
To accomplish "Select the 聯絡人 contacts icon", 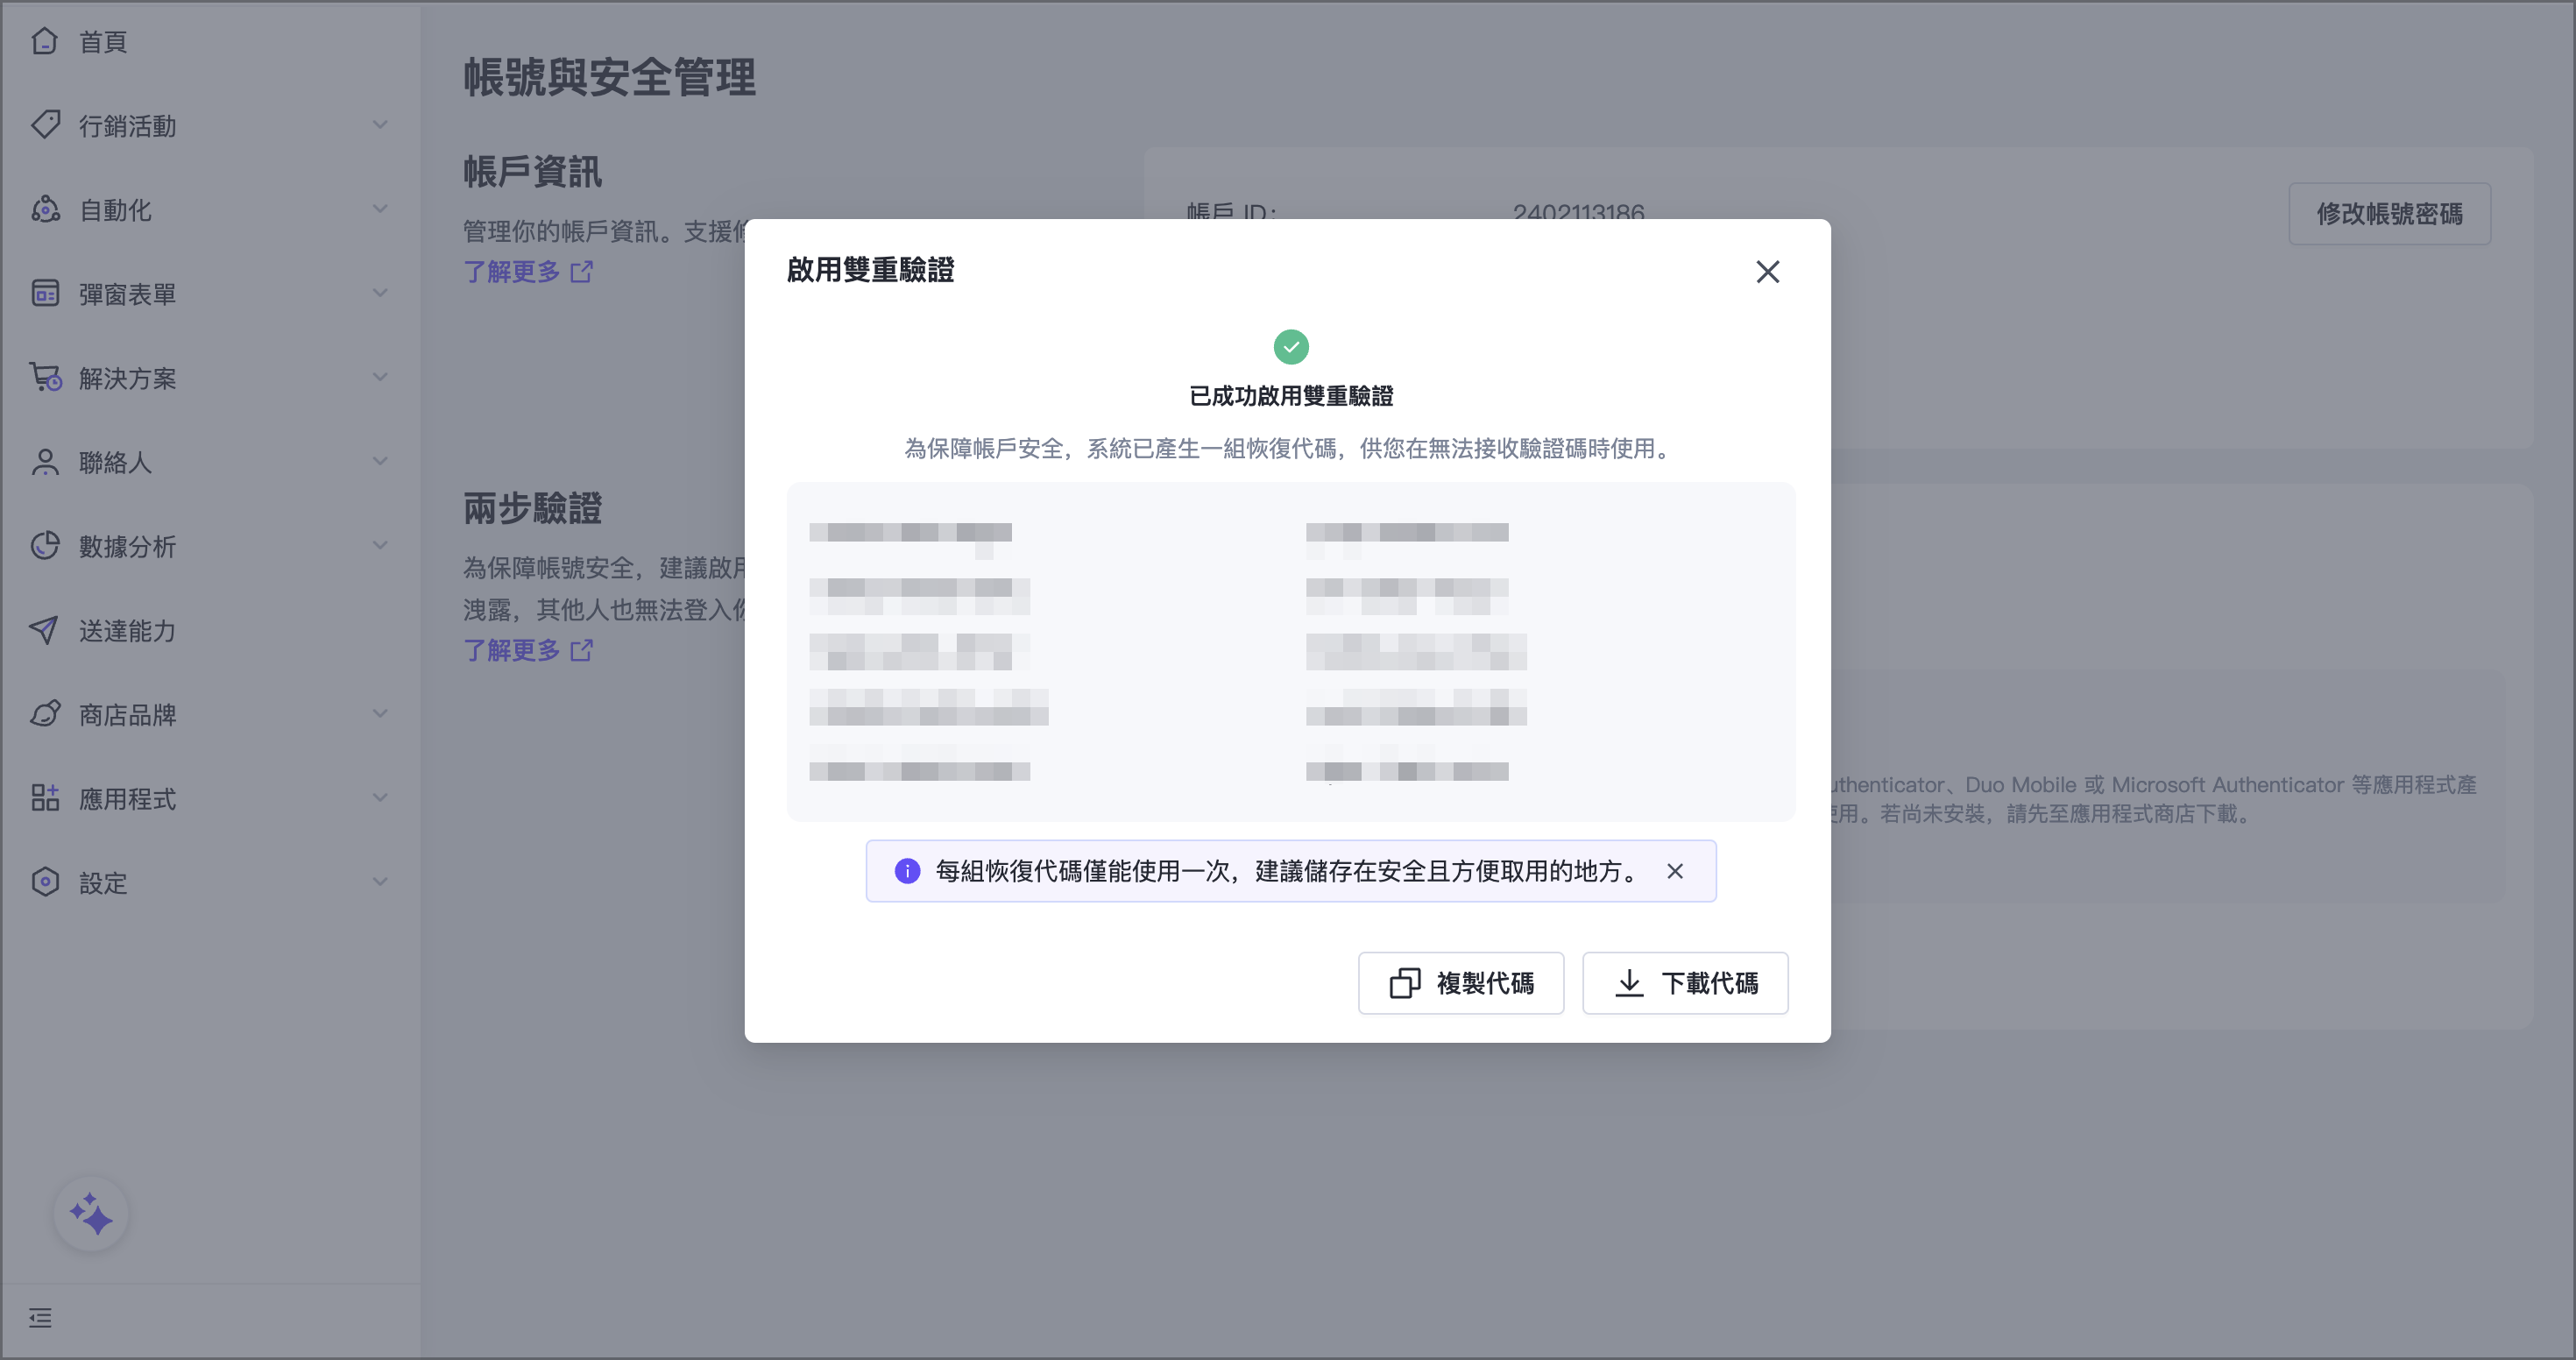I will [x=46, y=462].
